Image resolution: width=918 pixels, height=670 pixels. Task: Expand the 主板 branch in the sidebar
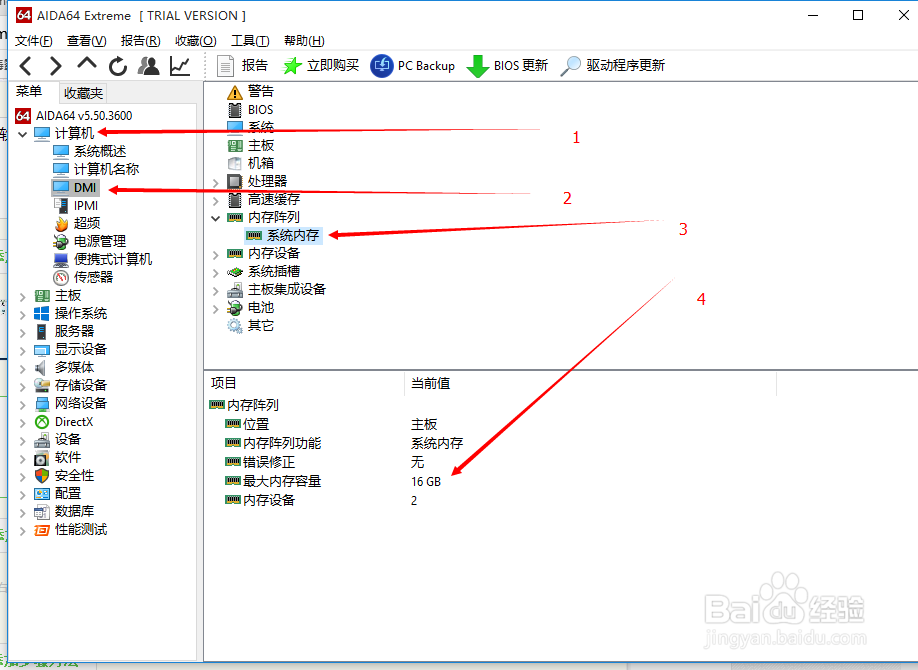(24, 294)
